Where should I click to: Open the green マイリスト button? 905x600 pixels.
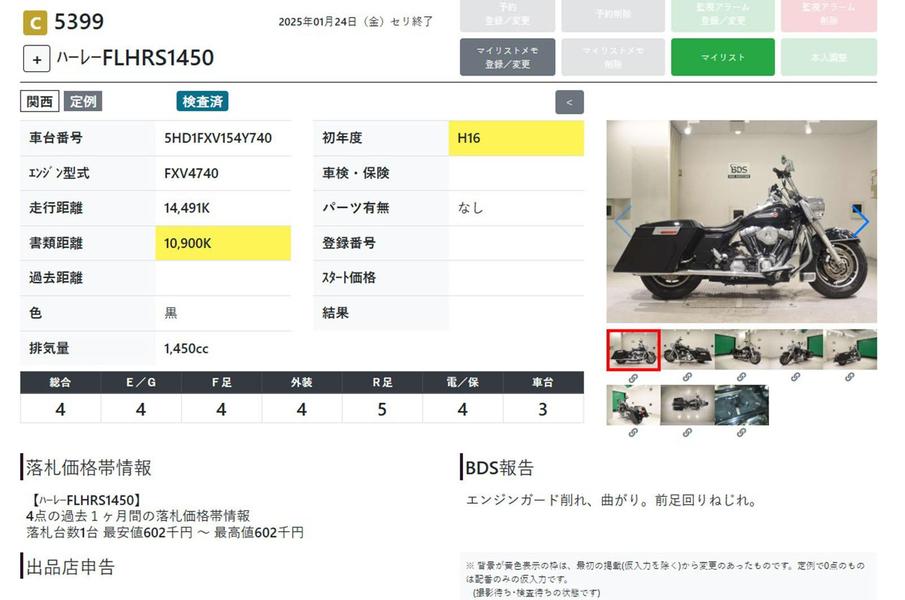coord(722,57)
